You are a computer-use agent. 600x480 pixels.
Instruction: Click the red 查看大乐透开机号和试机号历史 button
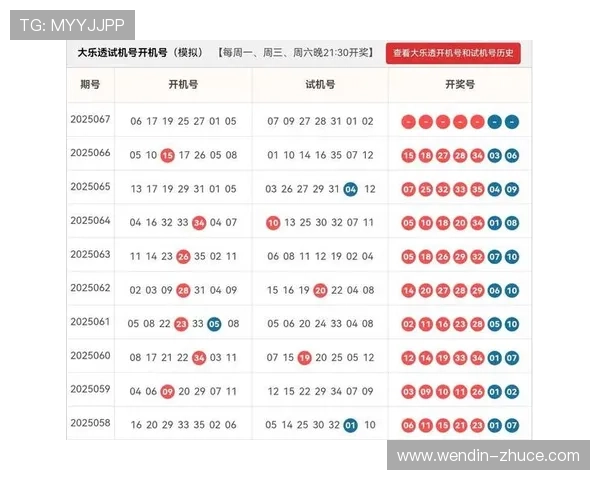pyautogui.click(x=453, y=53)
